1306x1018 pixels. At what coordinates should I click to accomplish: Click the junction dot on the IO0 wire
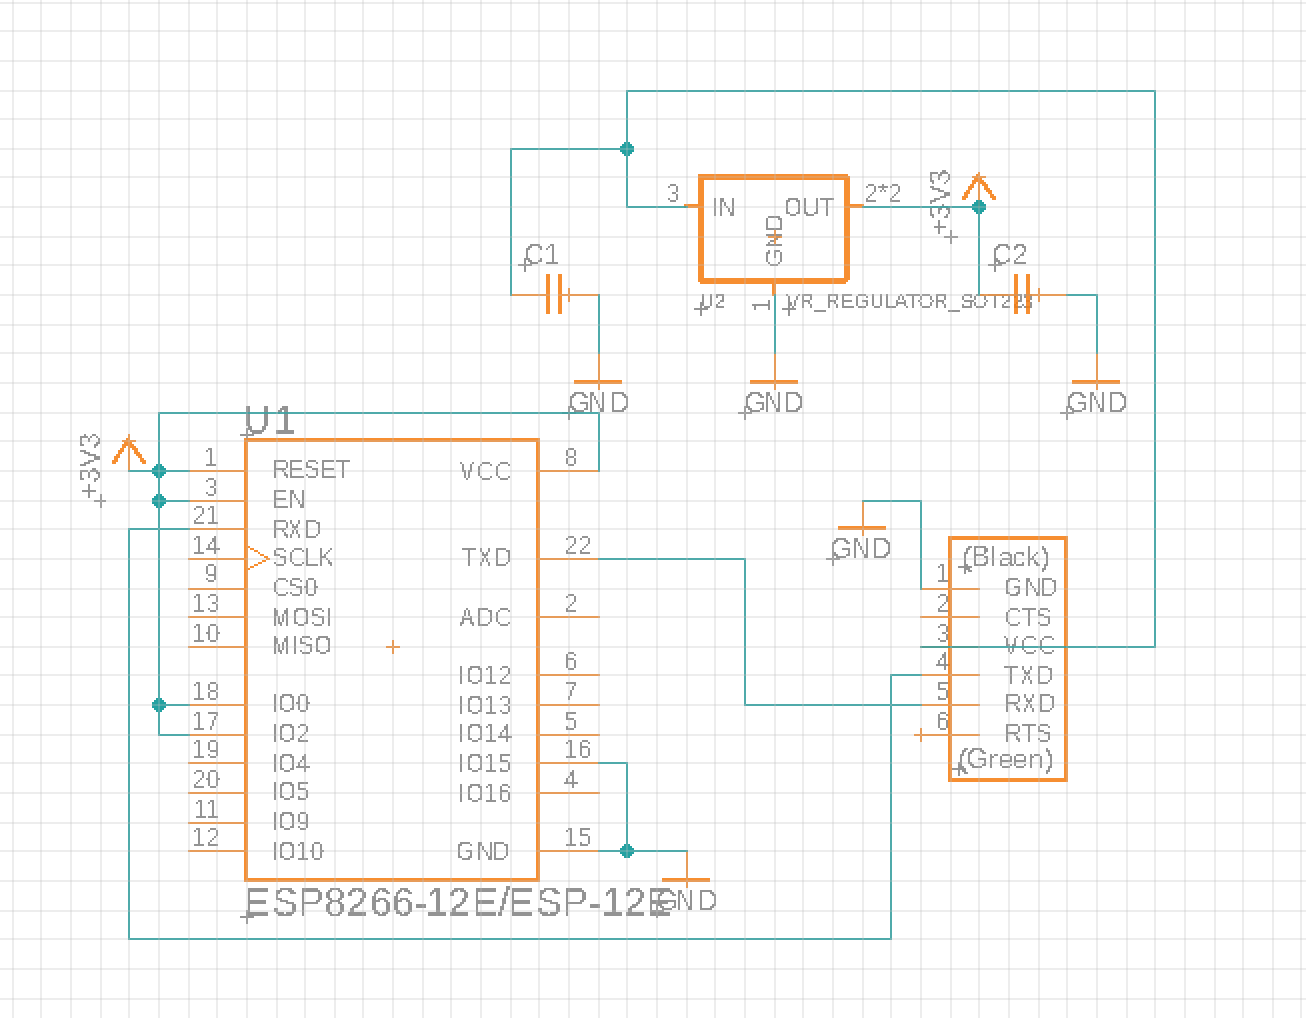click(159, 705)
